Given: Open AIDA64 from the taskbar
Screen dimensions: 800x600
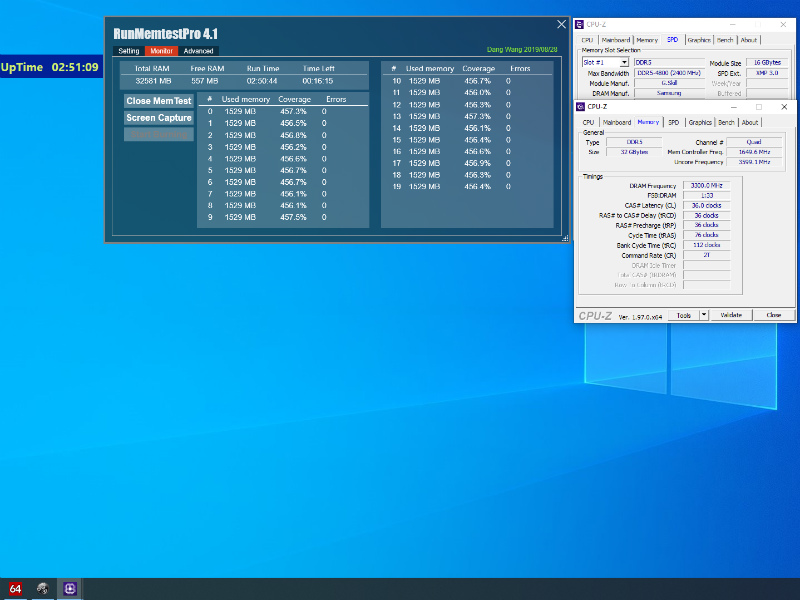Looking at the screenshot, I should click(15, 589).
